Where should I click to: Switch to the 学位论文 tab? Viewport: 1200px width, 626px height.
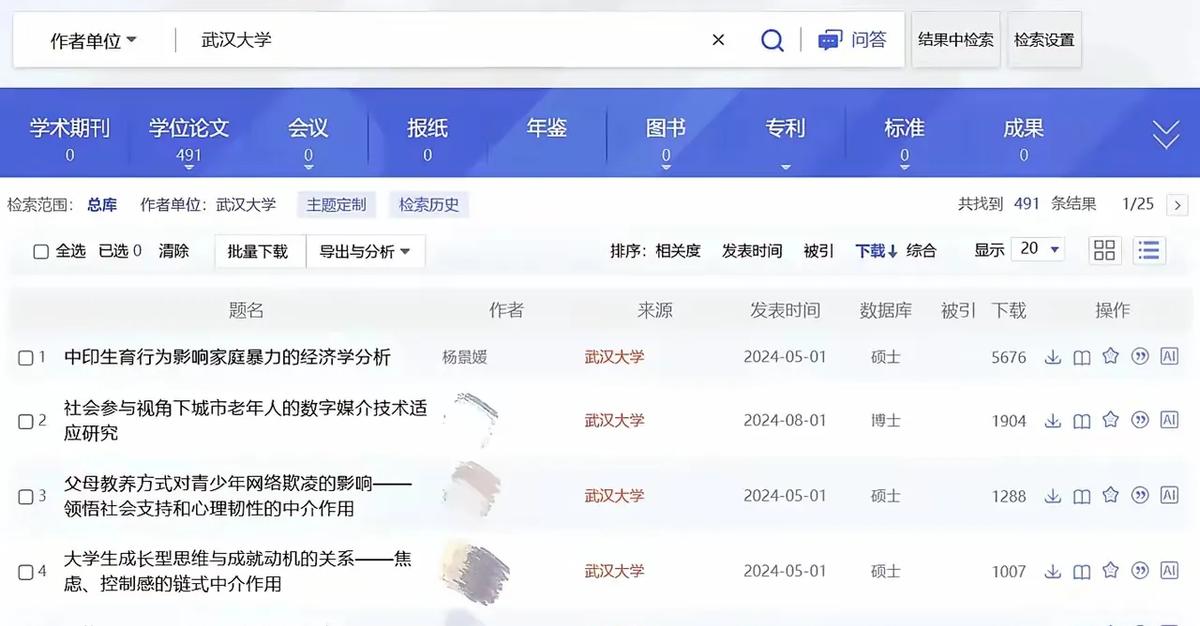(189, 129)
